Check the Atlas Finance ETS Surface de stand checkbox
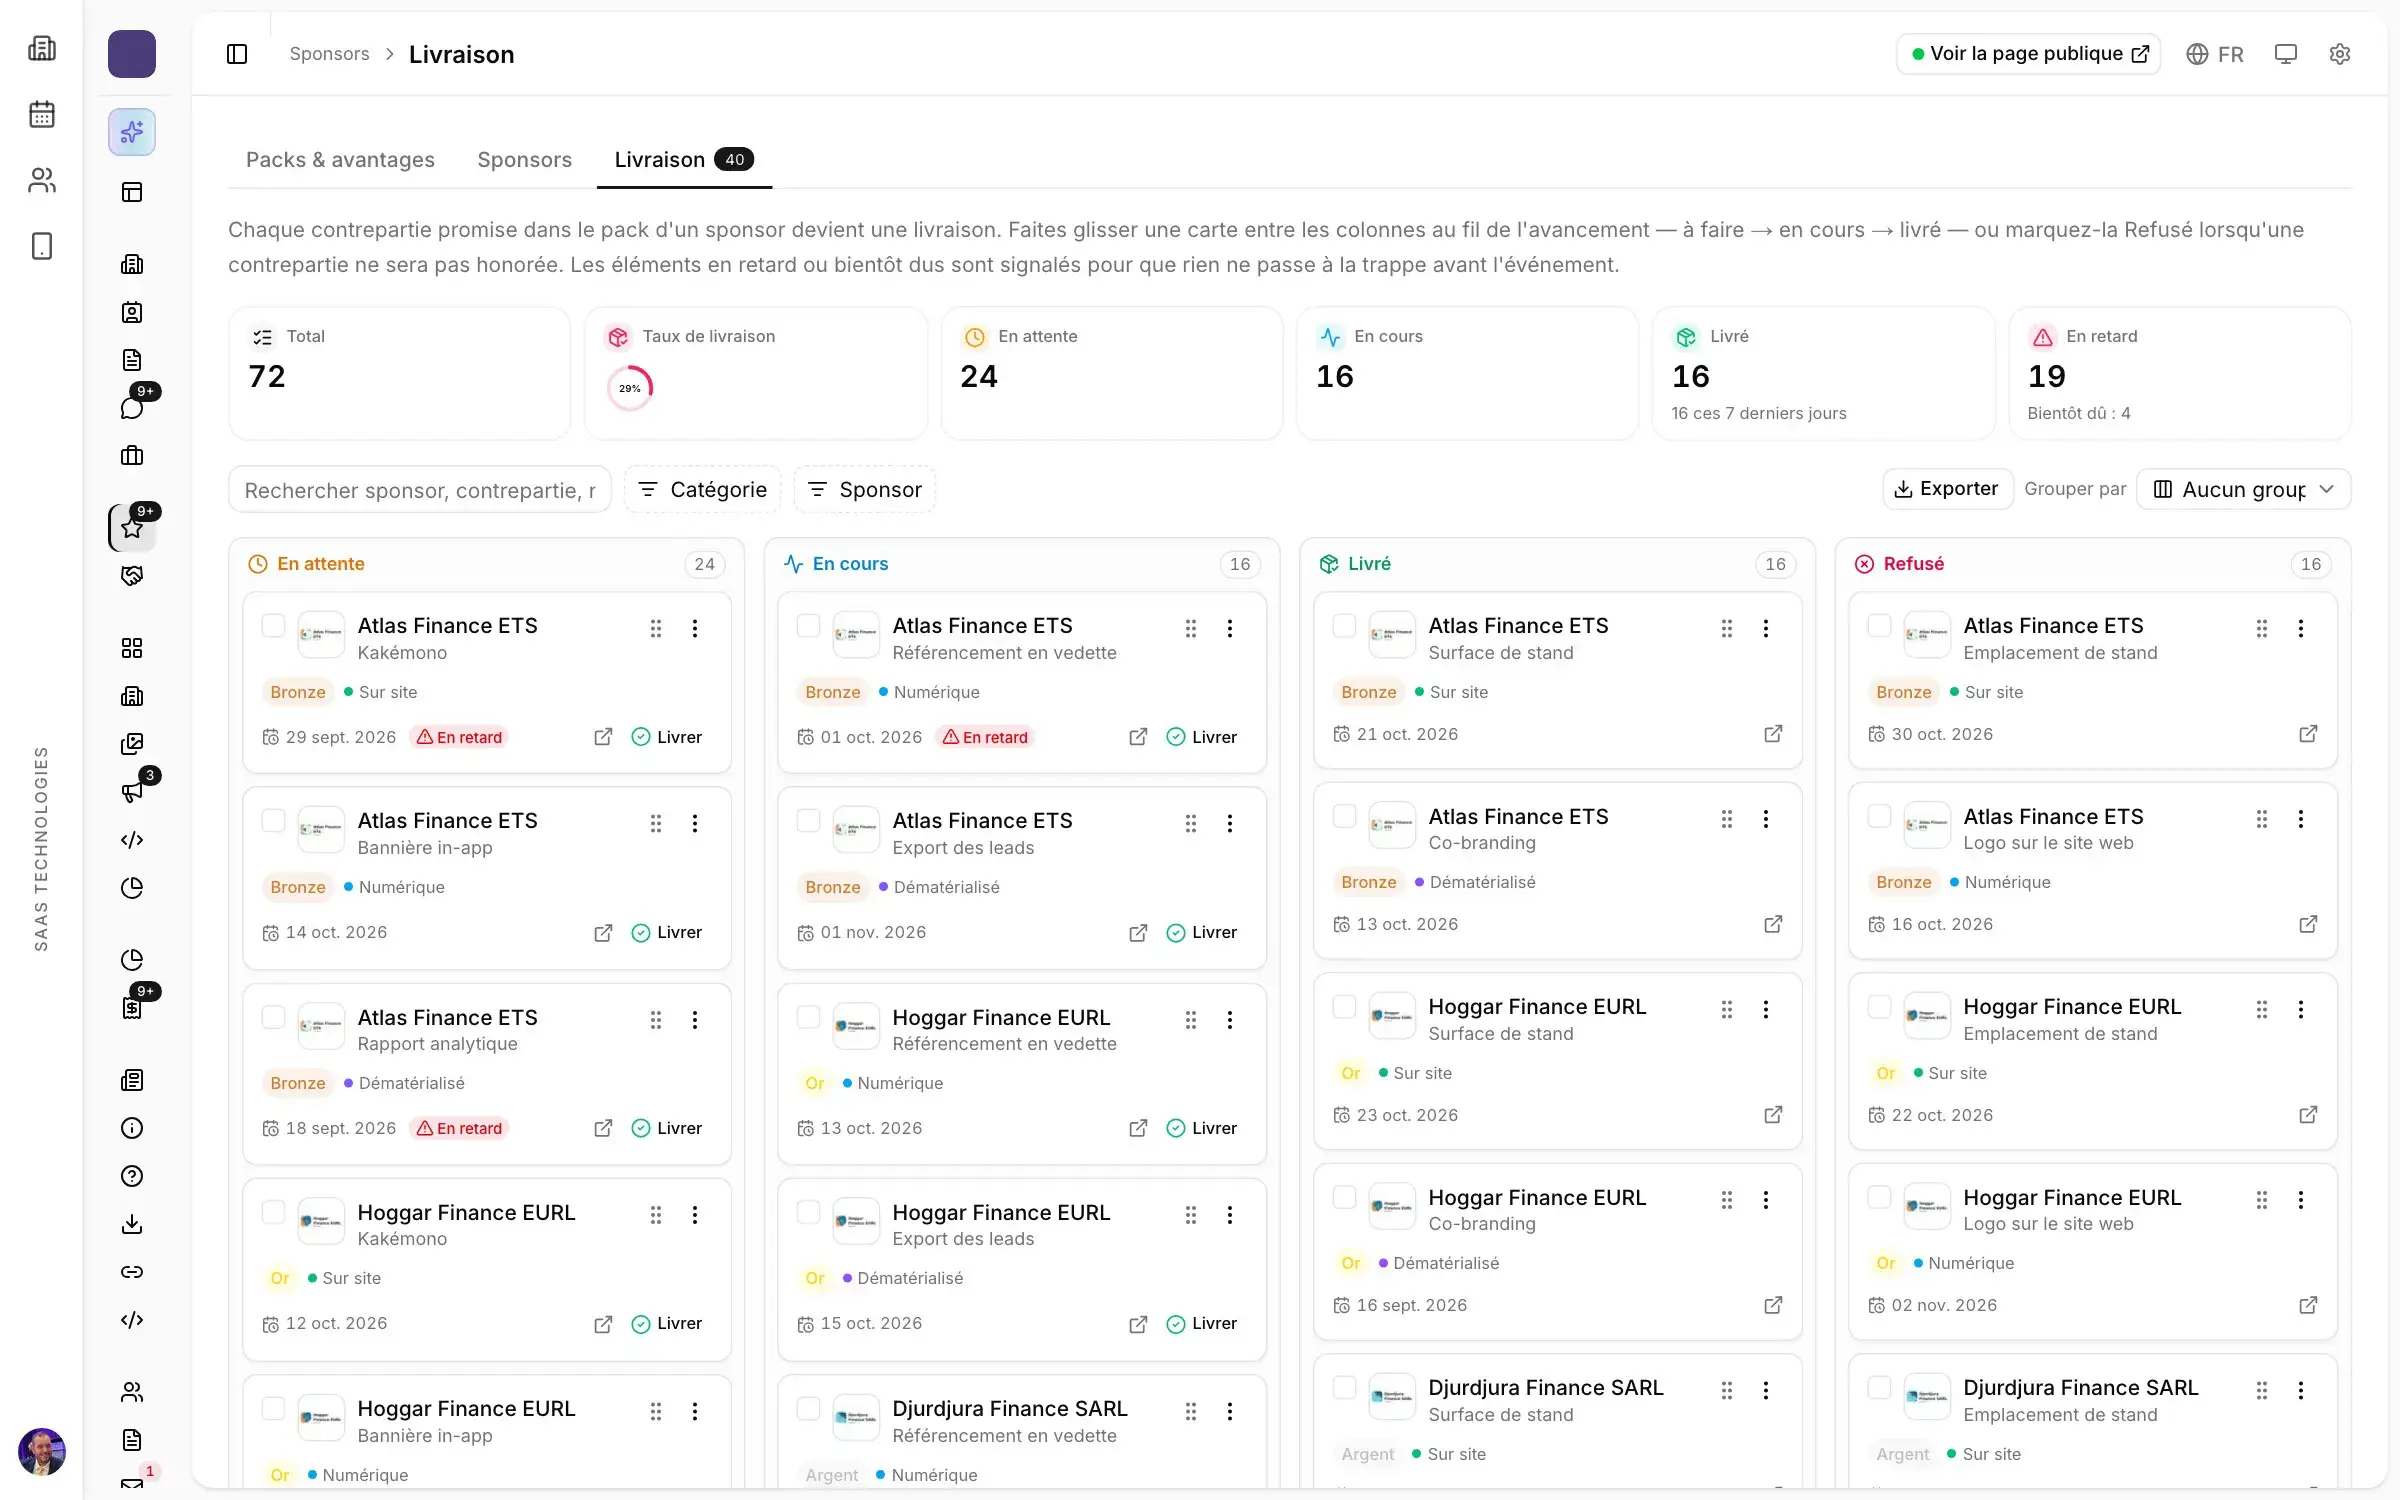Viewport: 2400px width, 1500px height. [x=1344, y=626]
